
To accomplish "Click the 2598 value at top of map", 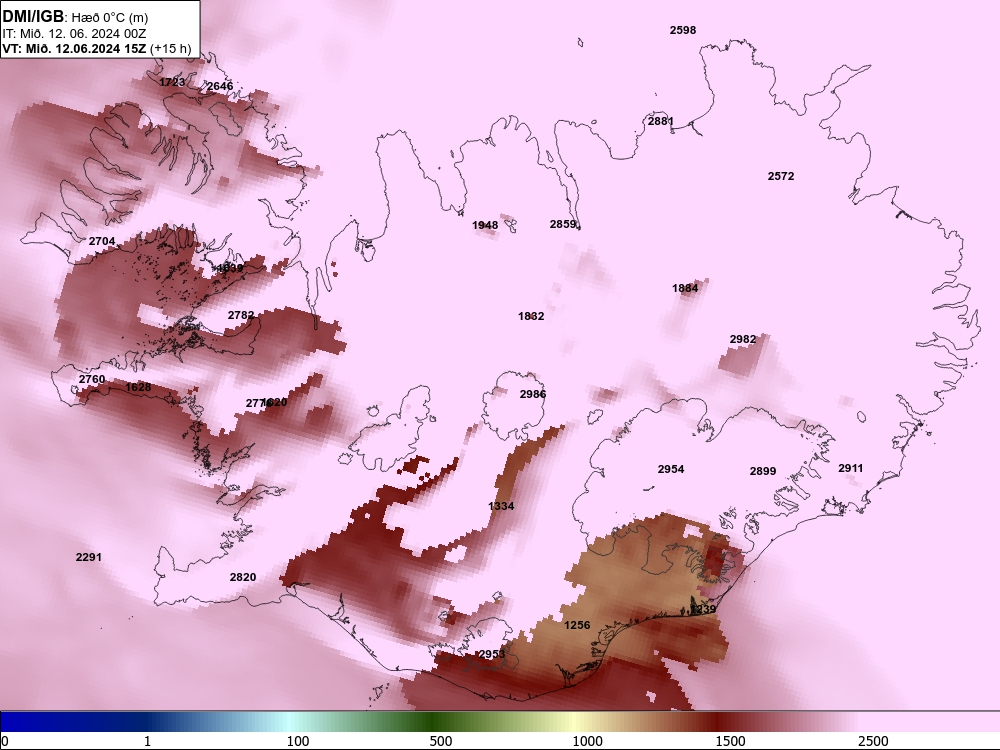I will pos(682,30).
